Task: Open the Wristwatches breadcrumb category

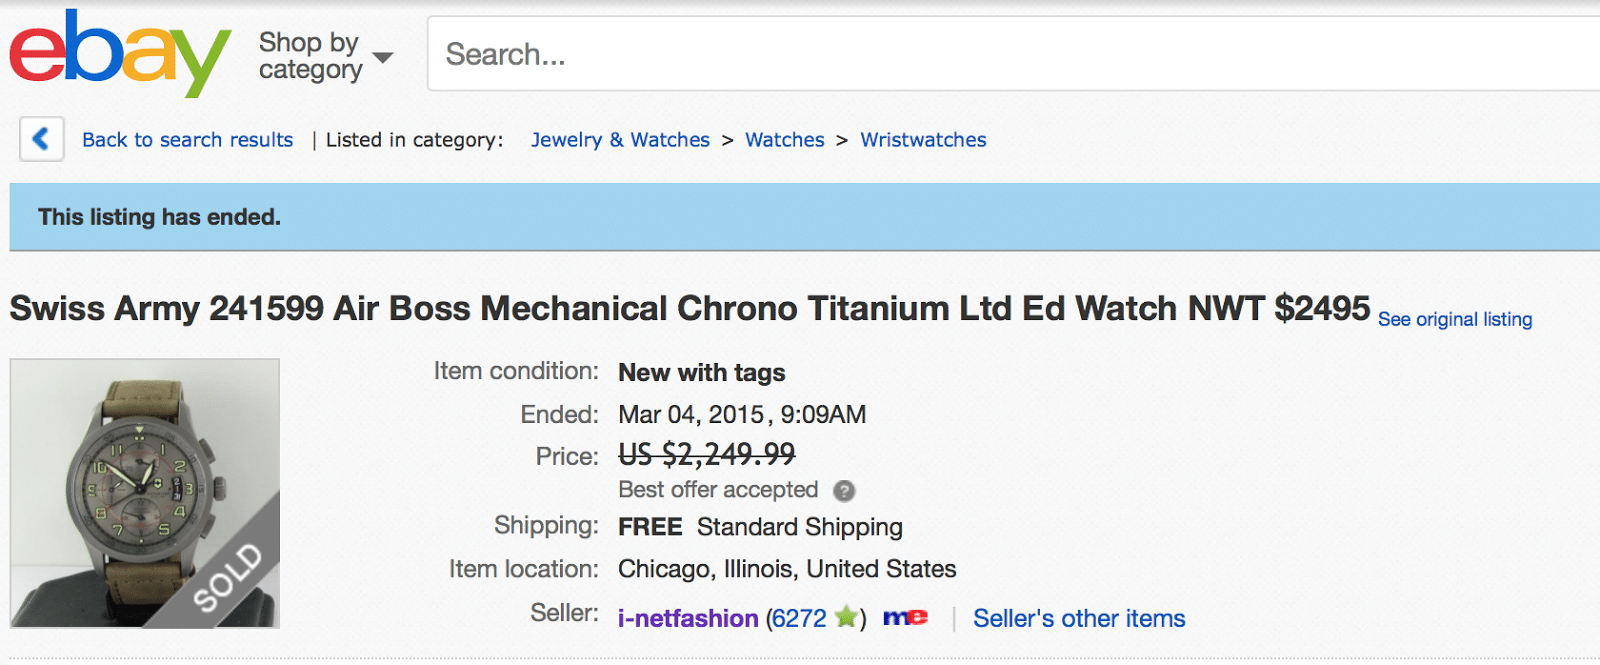Action: coord(923,140)
